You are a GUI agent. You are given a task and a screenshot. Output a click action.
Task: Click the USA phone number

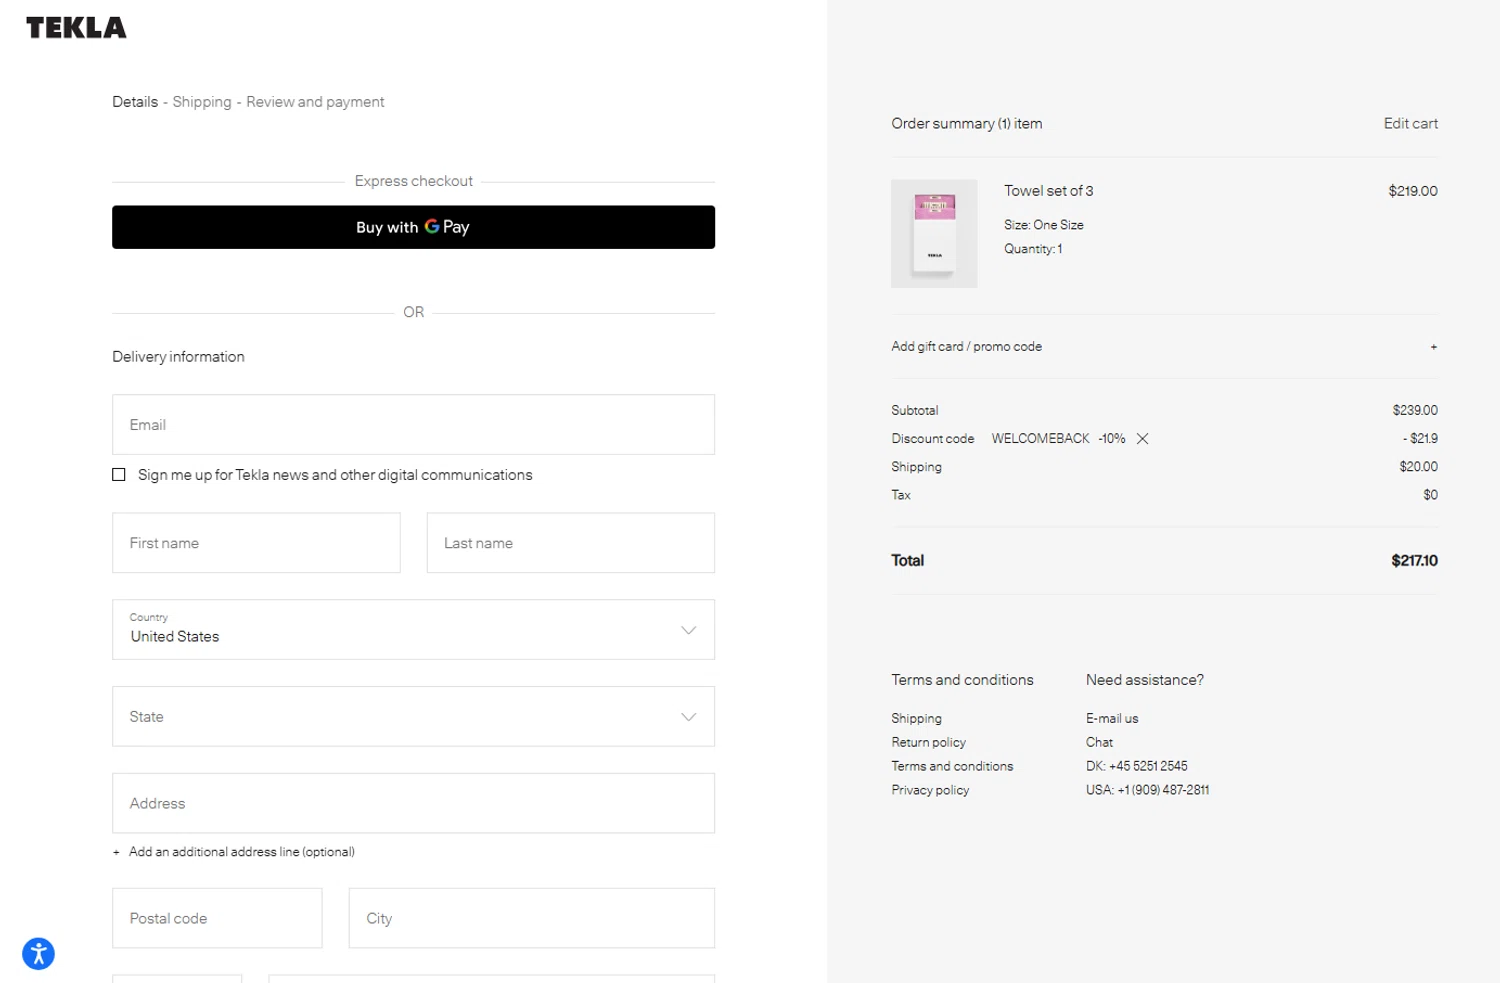pos(1147,791)
